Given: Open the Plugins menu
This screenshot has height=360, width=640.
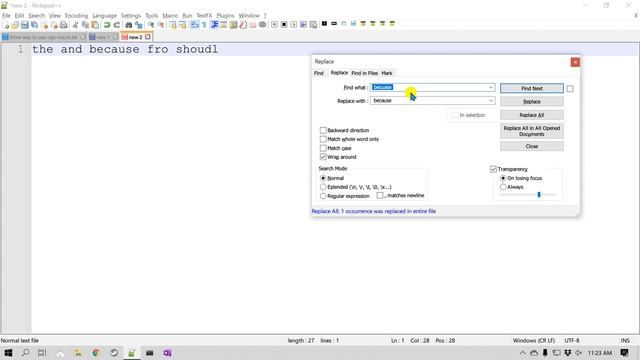Looking at the screenshot, I should pyautogui.click(x=225, y=16).
